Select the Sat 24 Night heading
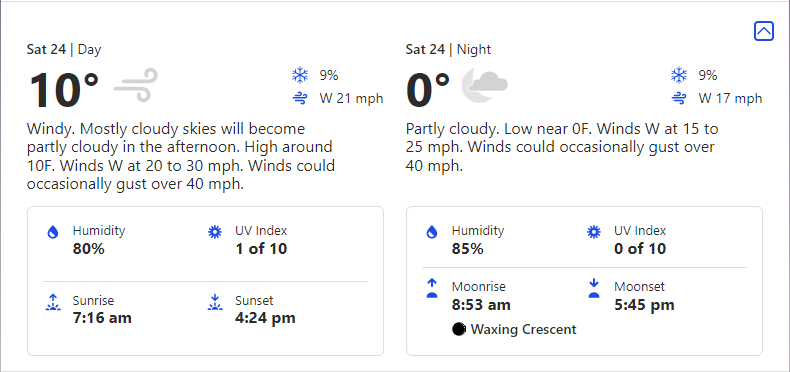Viewport: 790px width, 372px height. [x=448, y=49]
